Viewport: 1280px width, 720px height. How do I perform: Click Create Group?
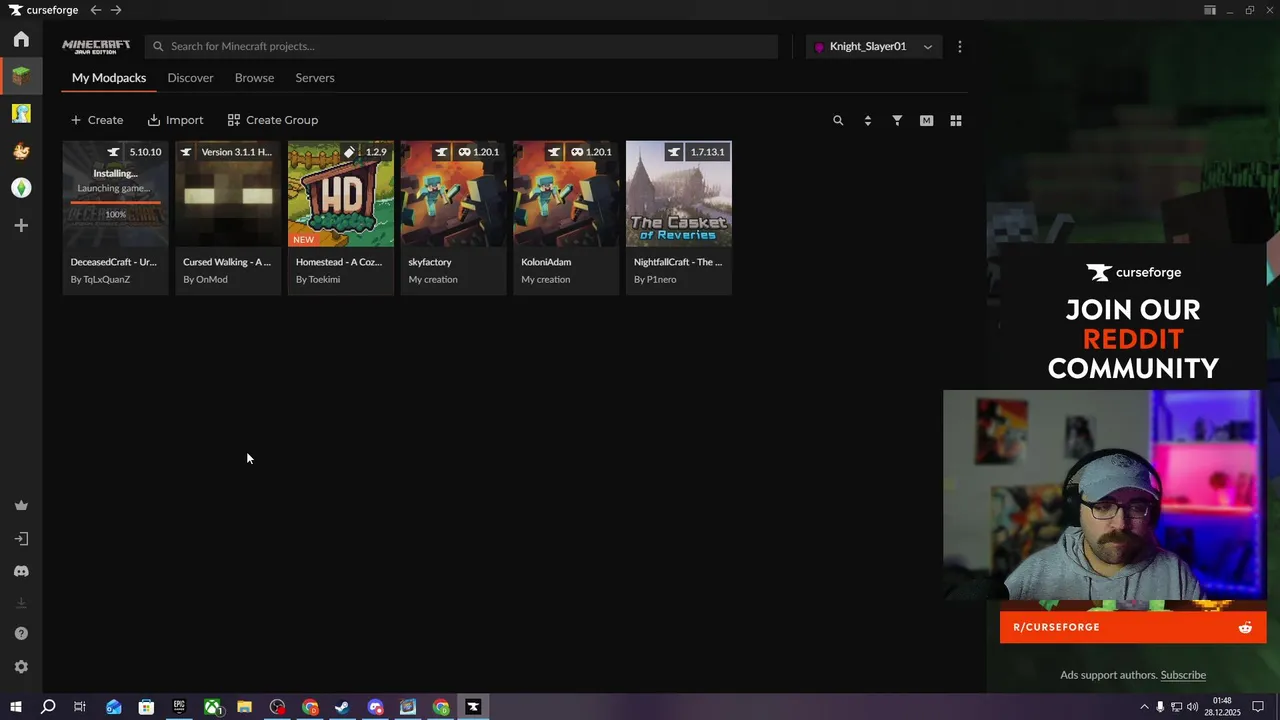coord(273,120)
